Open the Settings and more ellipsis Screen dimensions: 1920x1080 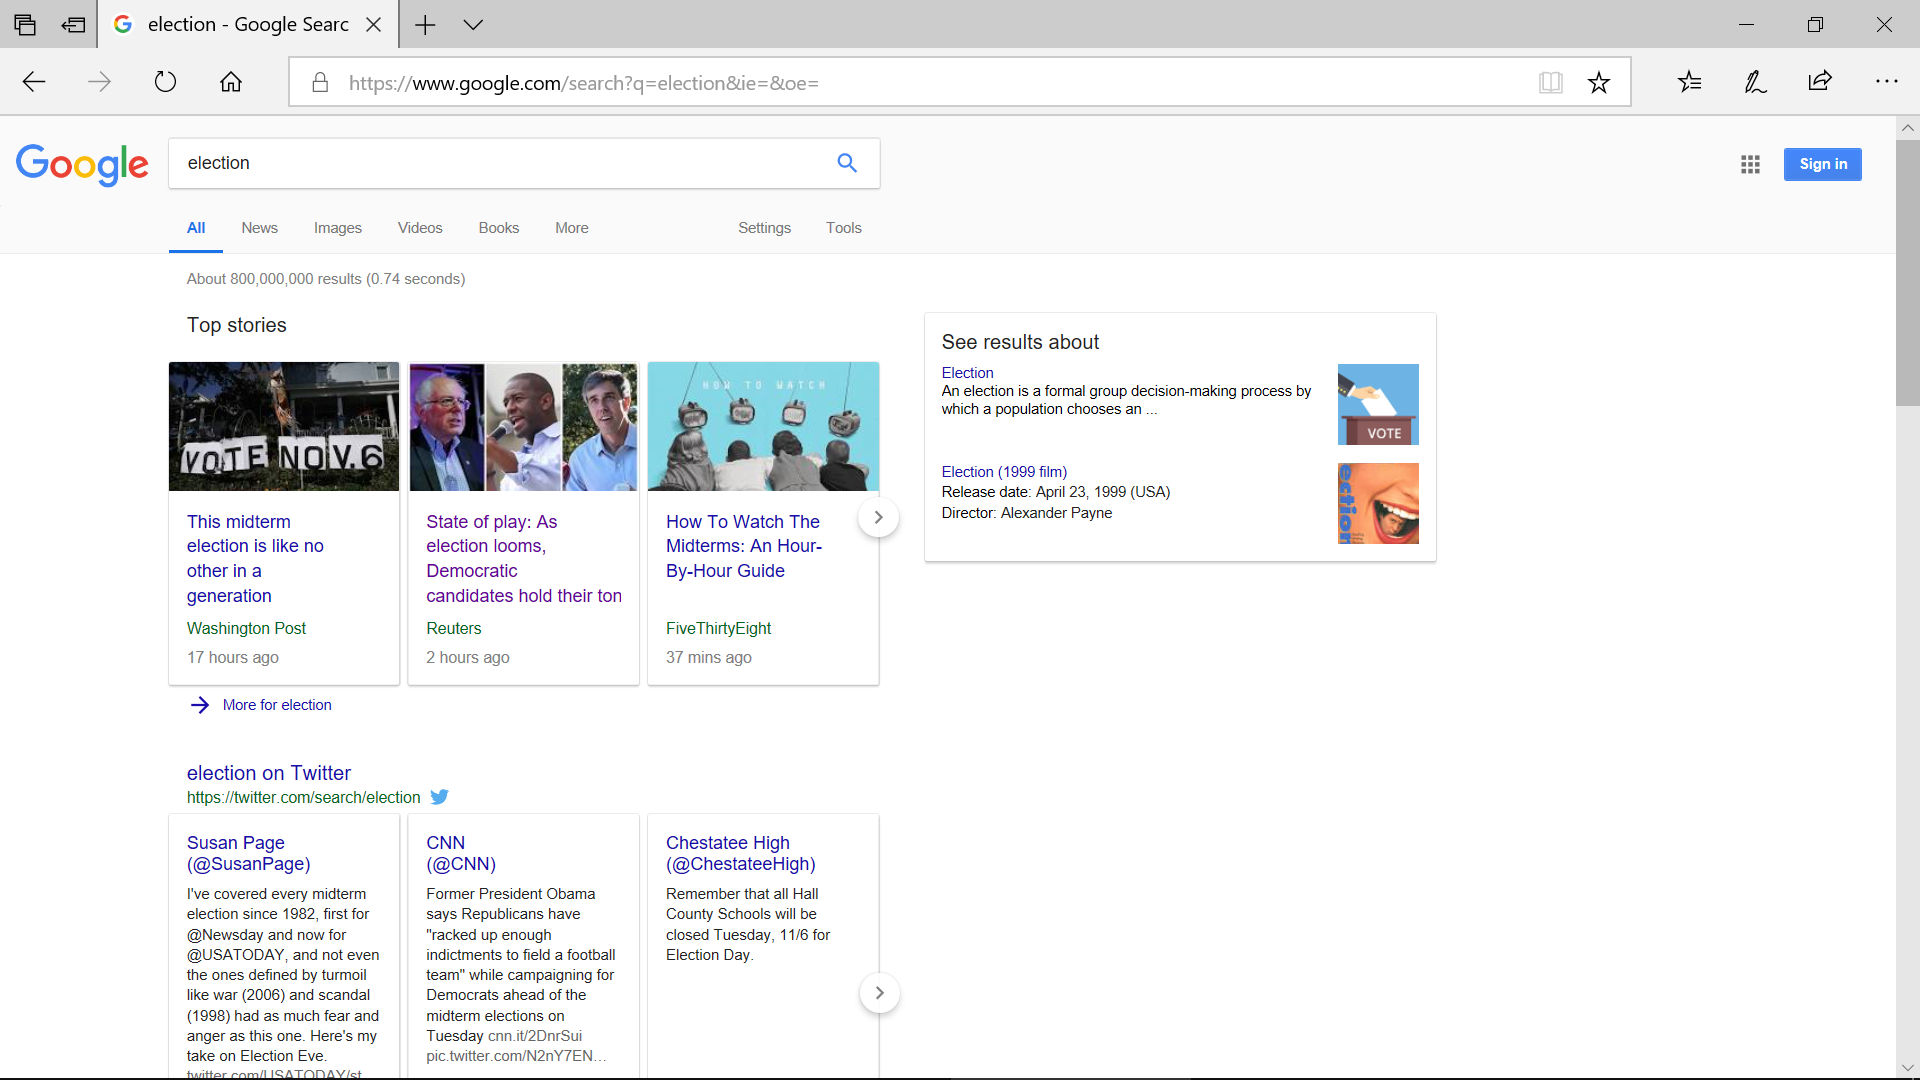(x=1886, y=82)
